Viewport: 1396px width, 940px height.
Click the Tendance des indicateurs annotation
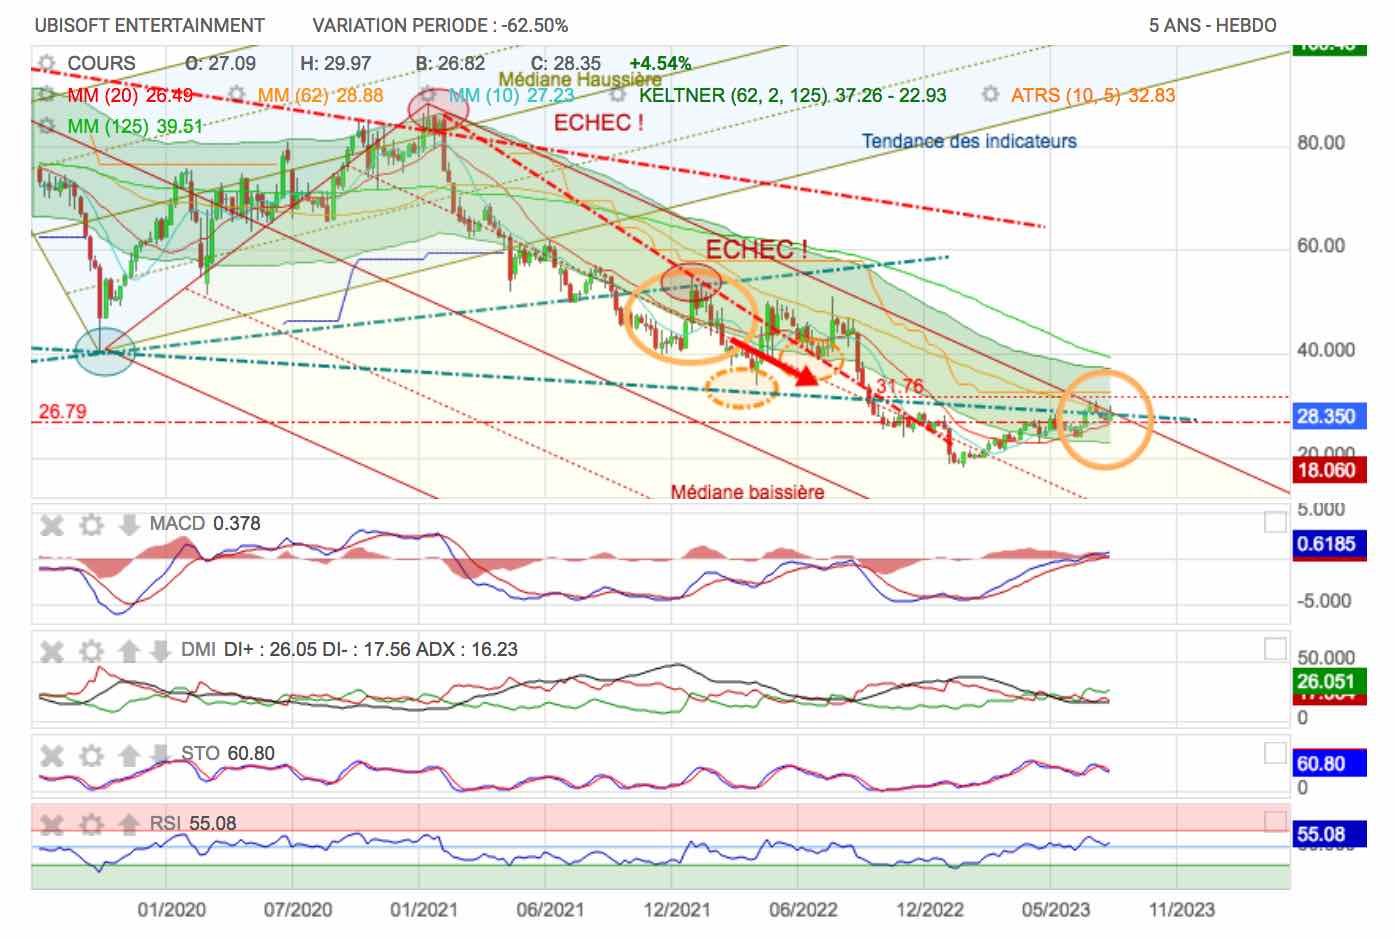pos(969,141)
